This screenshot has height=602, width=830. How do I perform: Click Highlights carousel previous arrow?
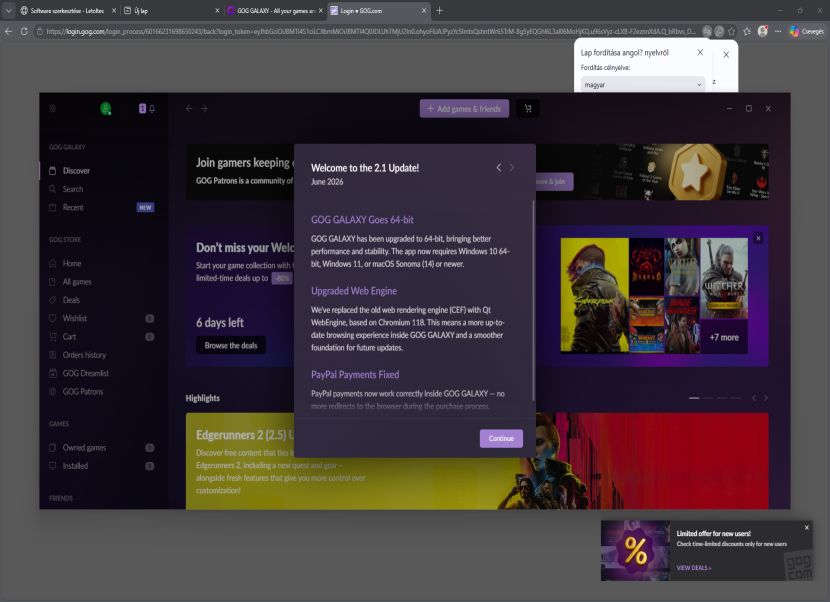(754, 398)
